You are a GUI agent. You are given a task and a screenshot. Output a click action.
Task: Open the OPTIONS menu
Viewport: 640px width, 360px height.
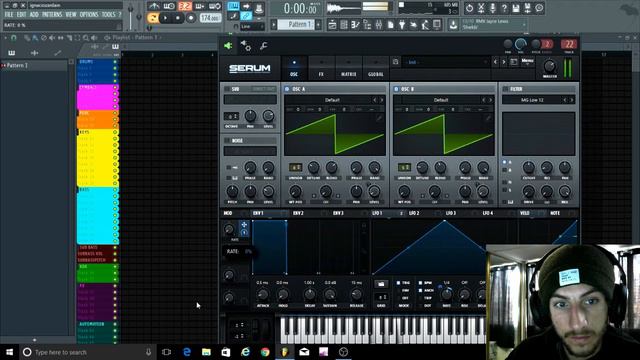(x=89, y=14)
